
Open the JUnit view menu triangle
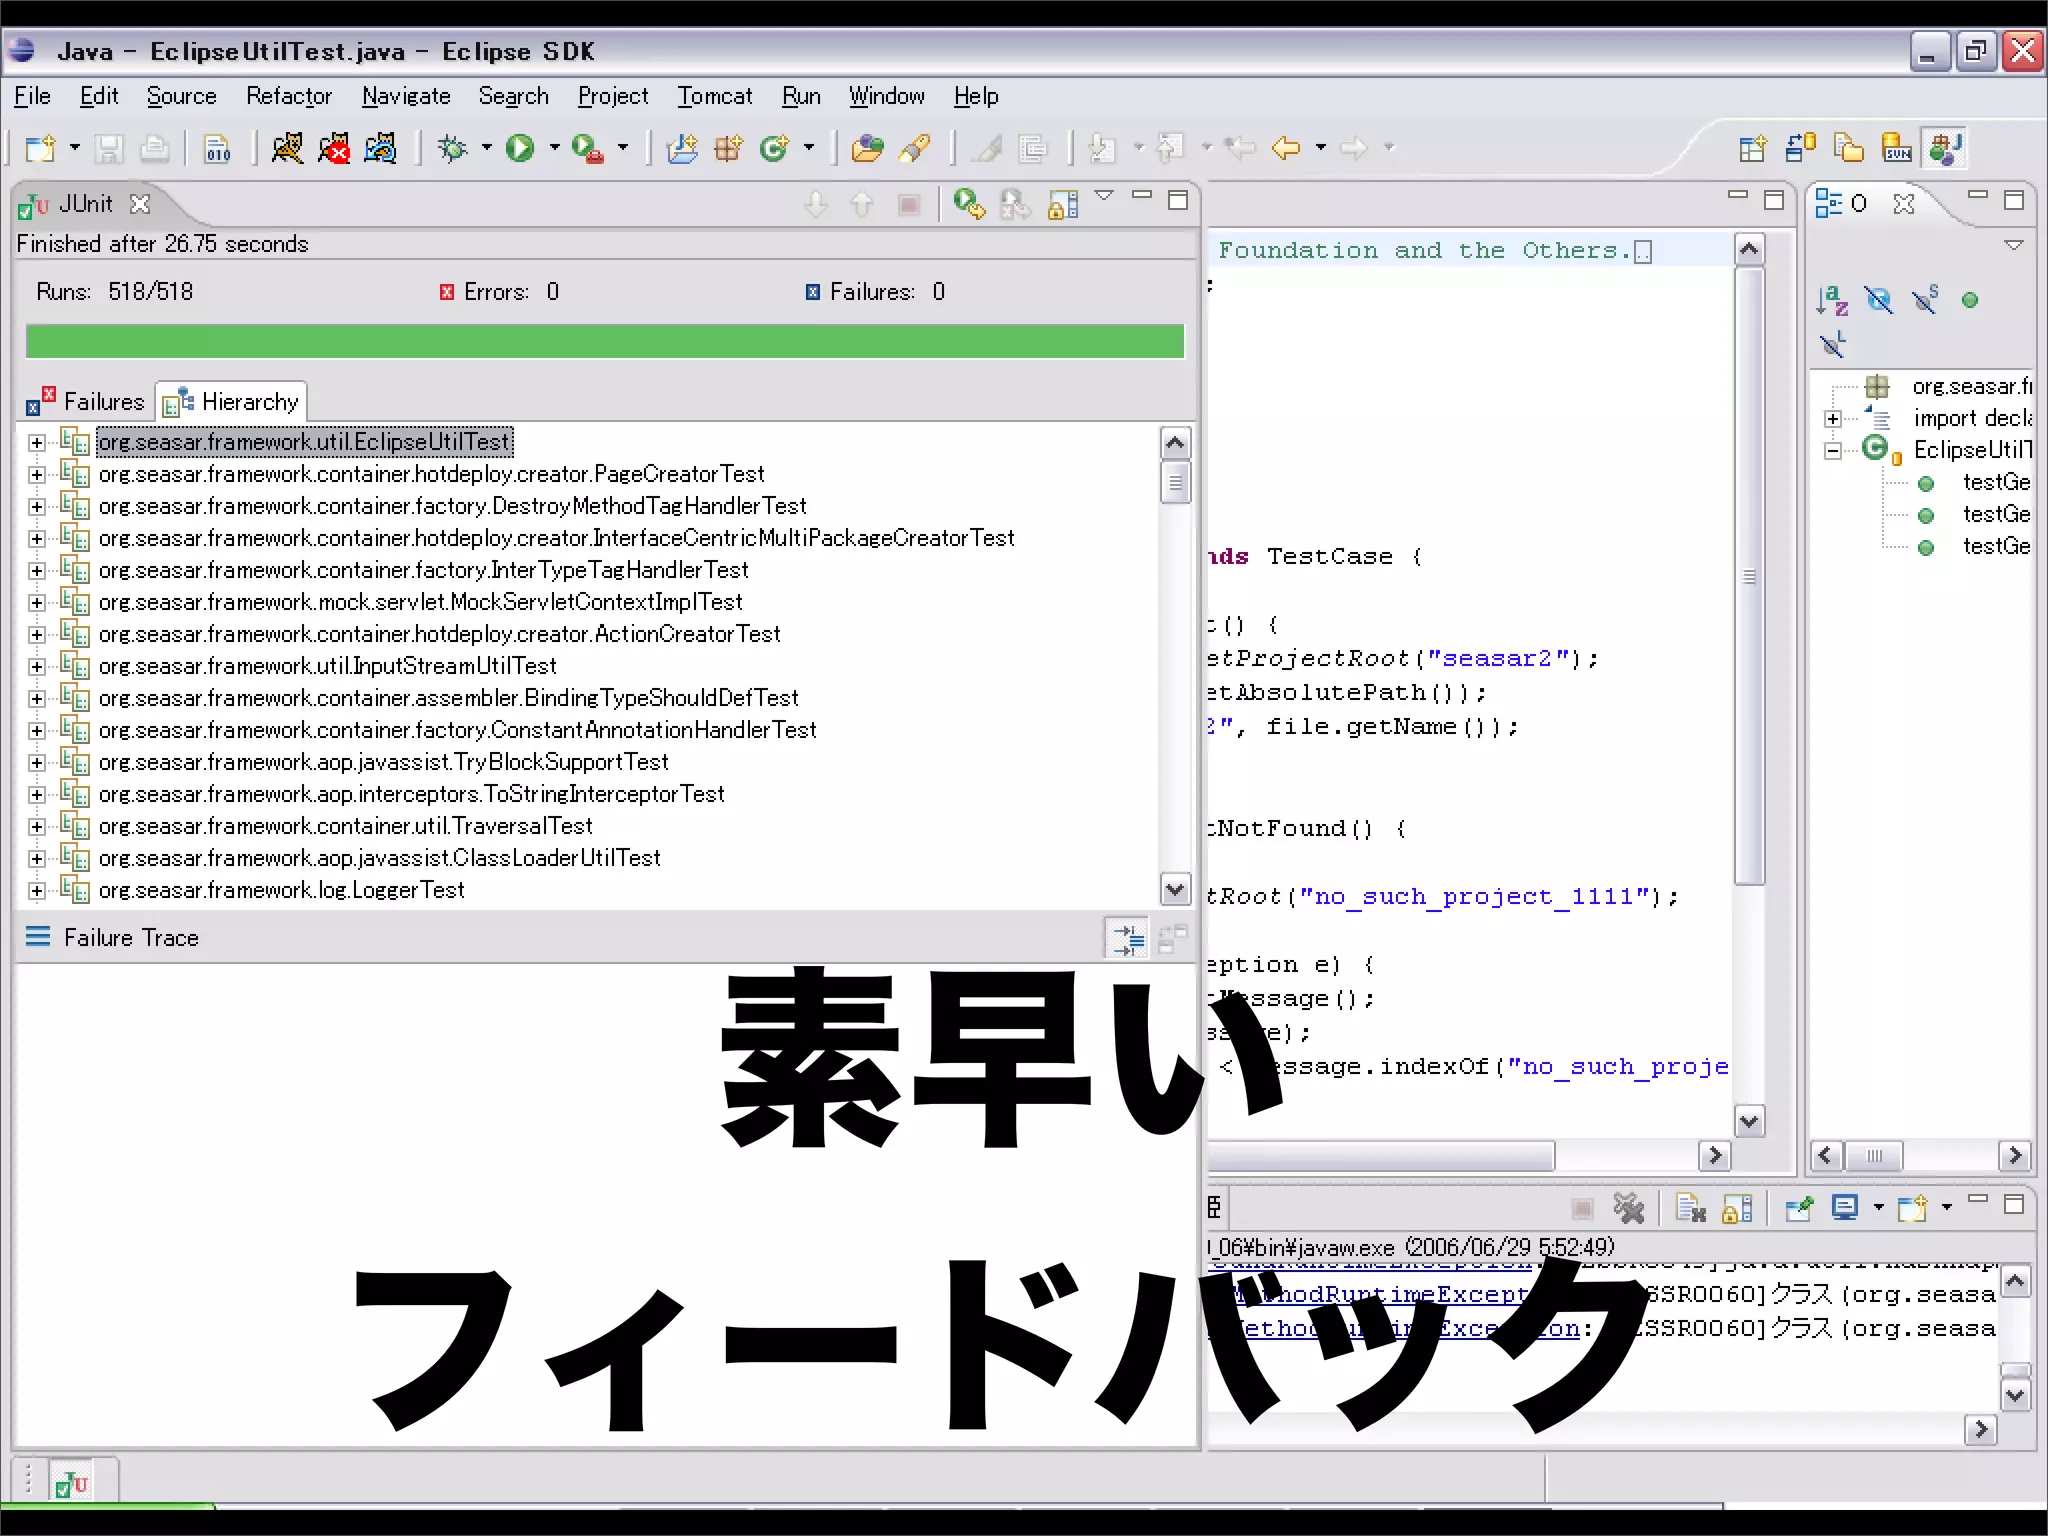tap(1104, 196)
